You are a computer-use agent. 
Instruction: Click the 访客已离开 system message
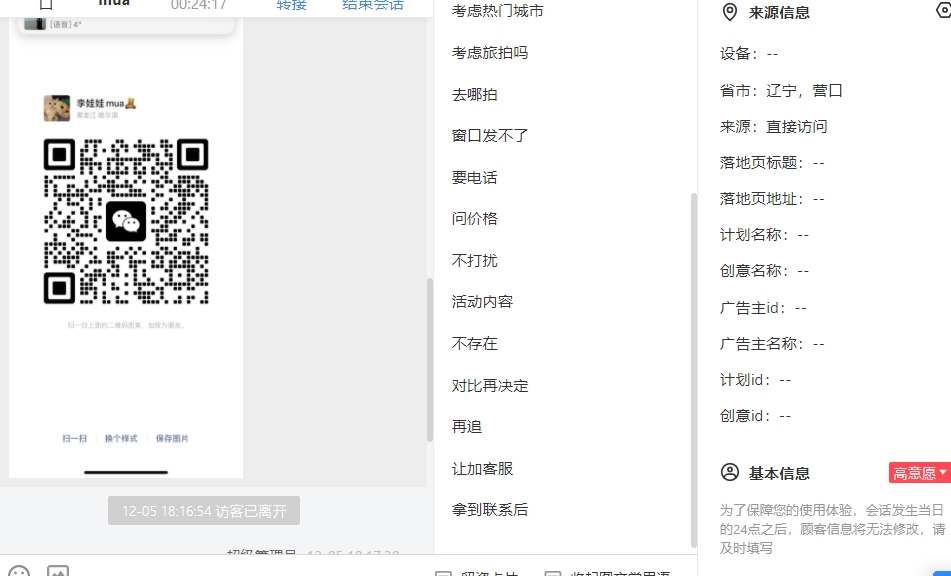[x=204, y=511]
